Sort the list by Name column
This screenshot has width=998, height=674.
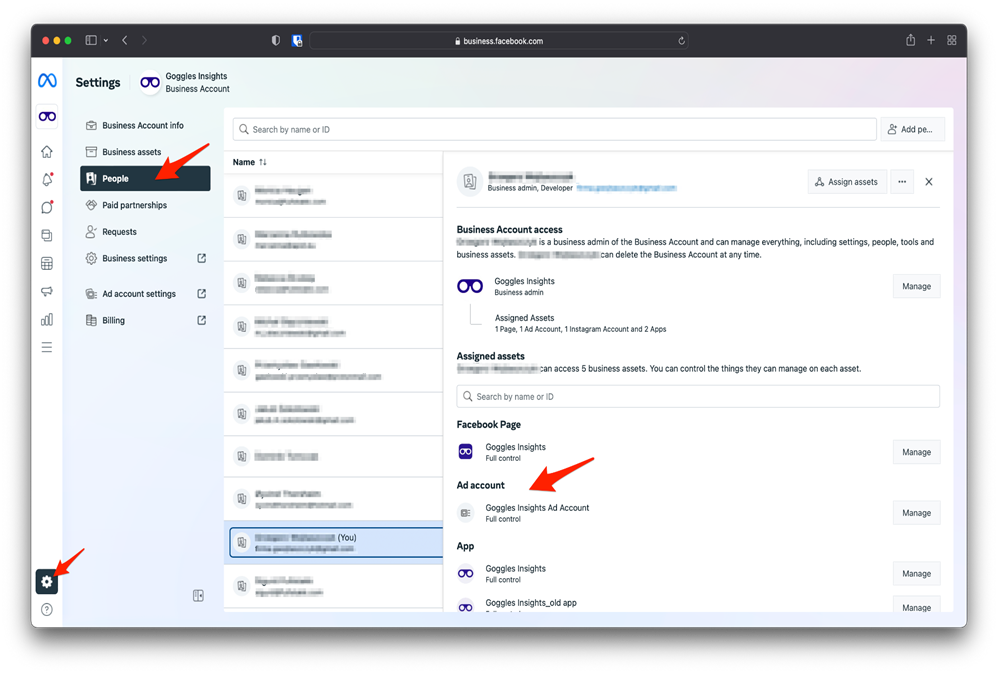[x=250, y=162]
